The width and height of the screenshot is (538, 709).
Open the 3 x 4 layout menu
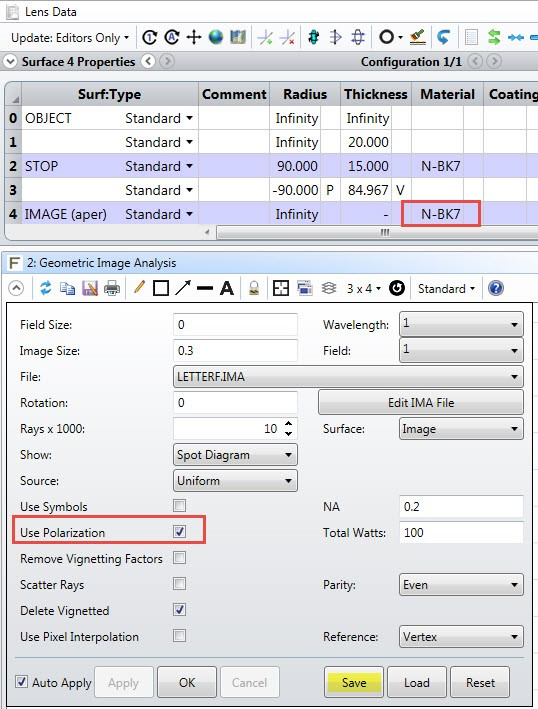pyautogui.click(x=363, y=288)
